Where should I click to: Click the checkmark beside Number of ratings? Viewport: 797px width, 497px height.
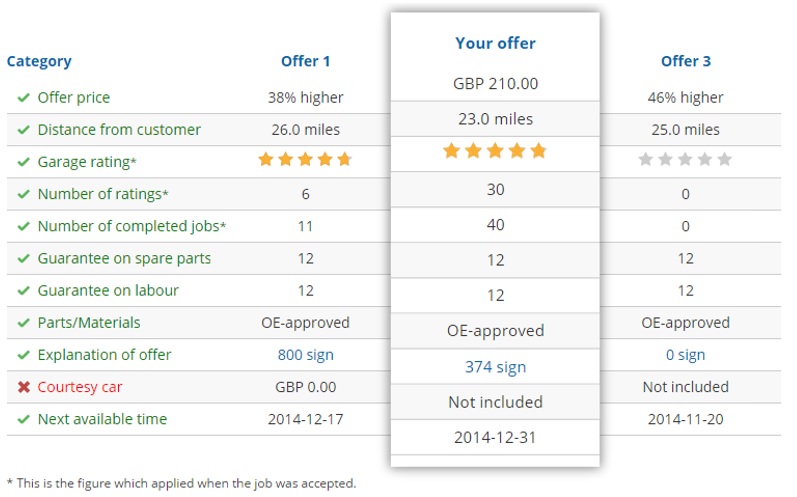[24, 194]
